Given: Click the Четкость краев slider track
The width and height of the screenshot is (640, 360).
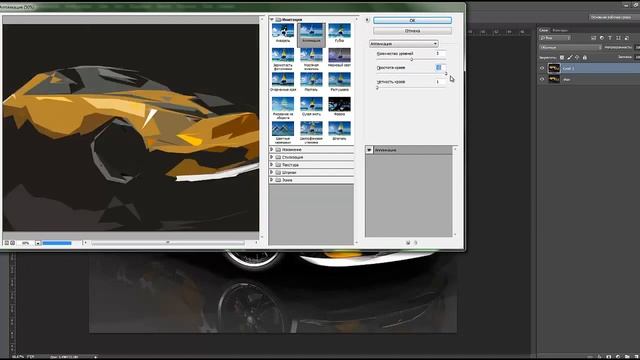Looking at the screenshot, I should (411, 88).
